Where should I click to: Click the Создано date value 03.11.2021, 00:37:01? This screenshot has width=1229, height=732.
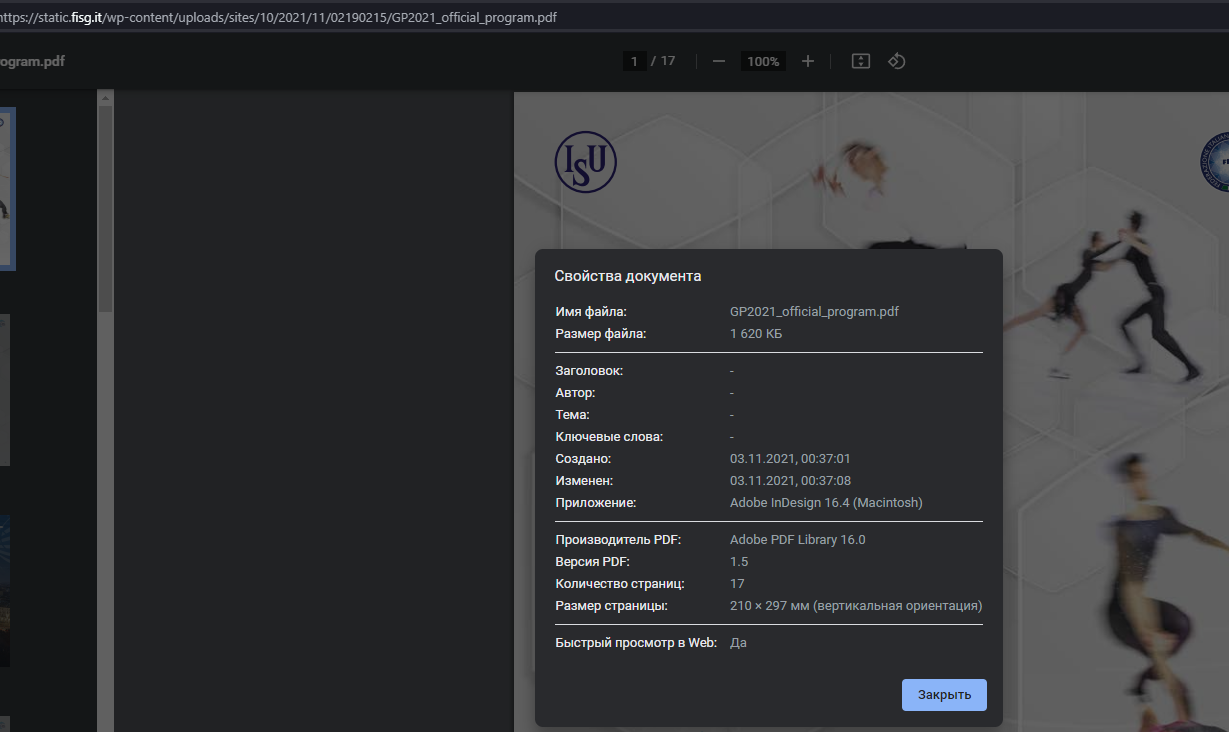[790, 459]
